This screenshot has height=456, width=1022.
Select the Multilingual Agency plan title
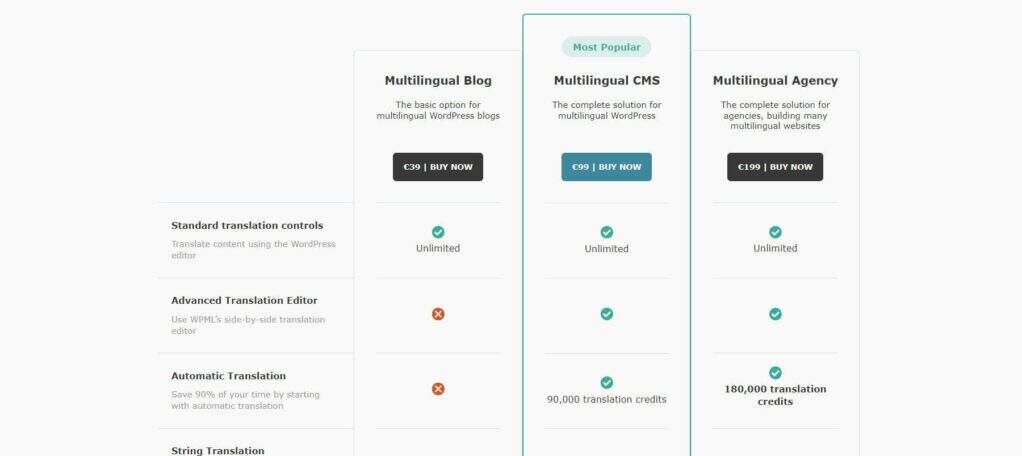pyautogui.click(x=775, y=81)
